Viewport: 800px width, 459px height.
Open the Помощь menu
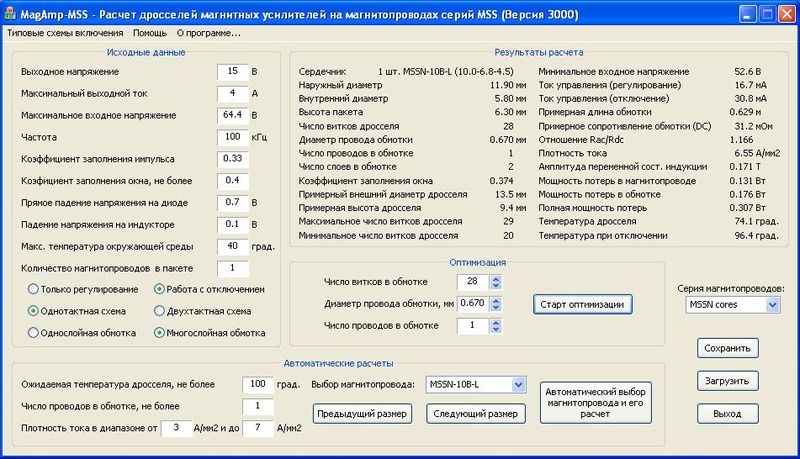[x=150, y=33]
